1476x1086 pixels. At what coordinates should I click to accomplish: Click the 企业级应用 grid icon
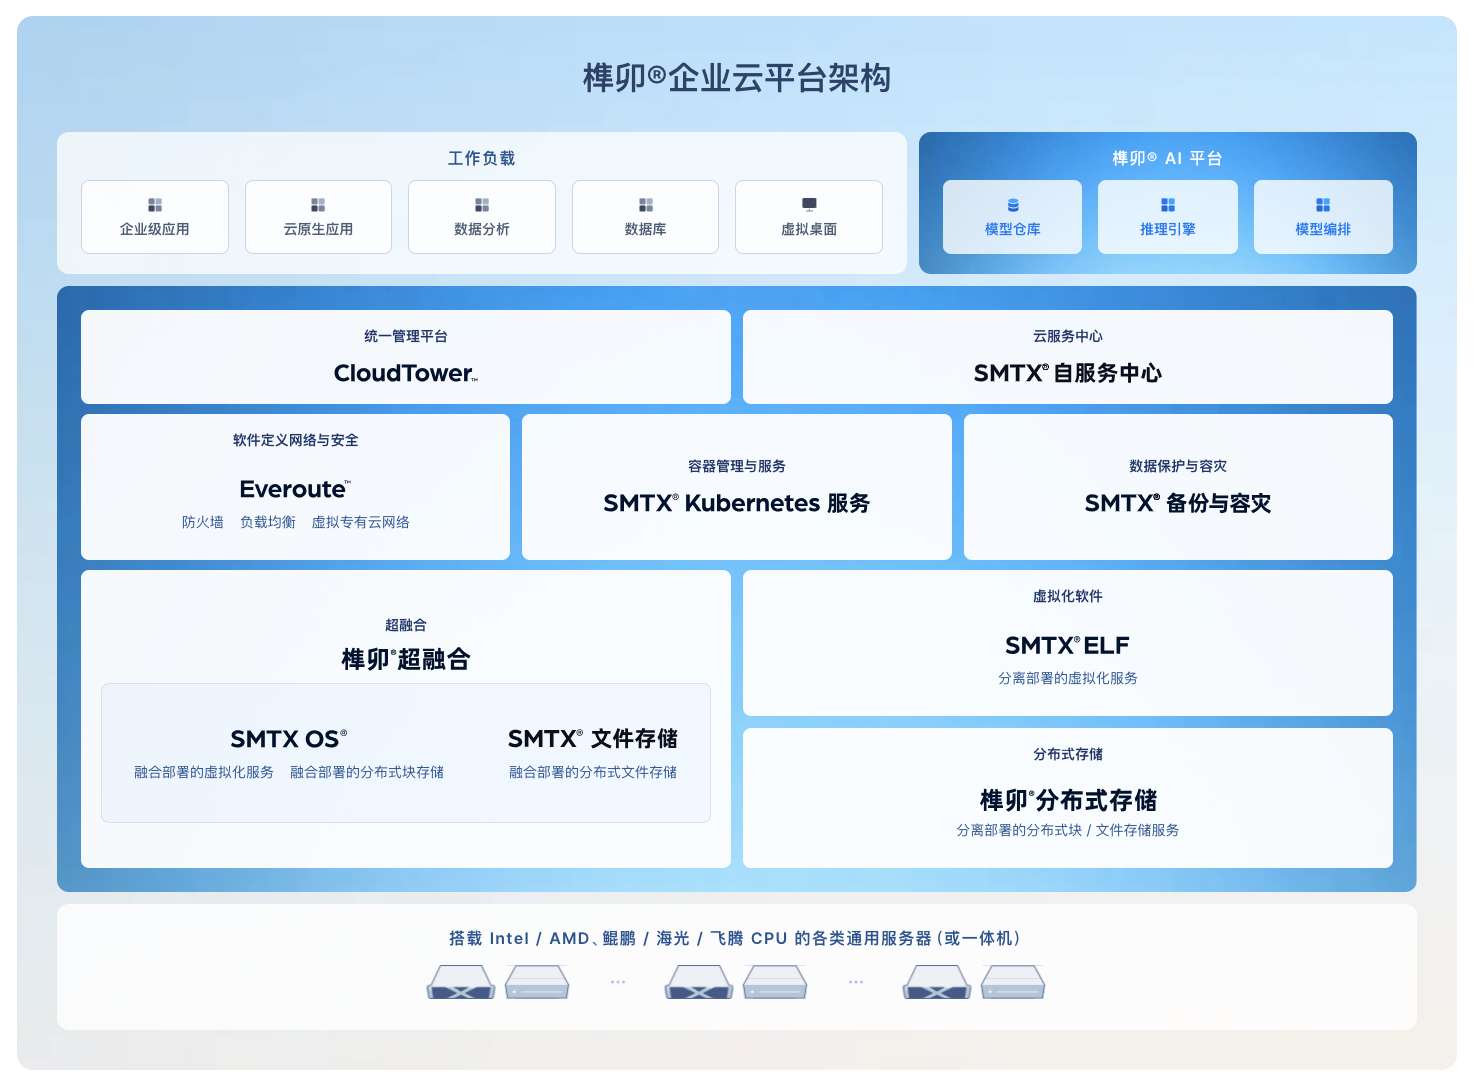point(155,205)
